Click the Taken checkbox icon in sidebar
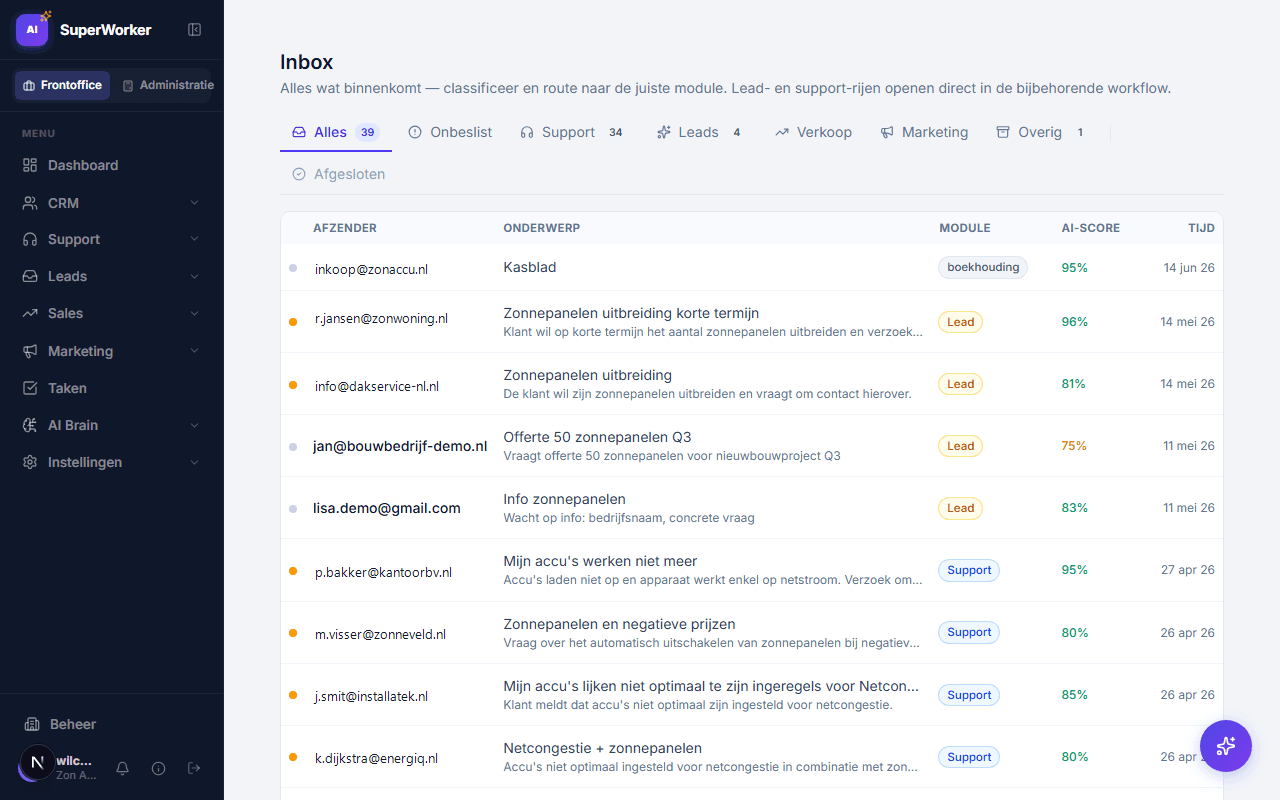The height and width of the screenshot is (800, 1280). pos(30,388)
